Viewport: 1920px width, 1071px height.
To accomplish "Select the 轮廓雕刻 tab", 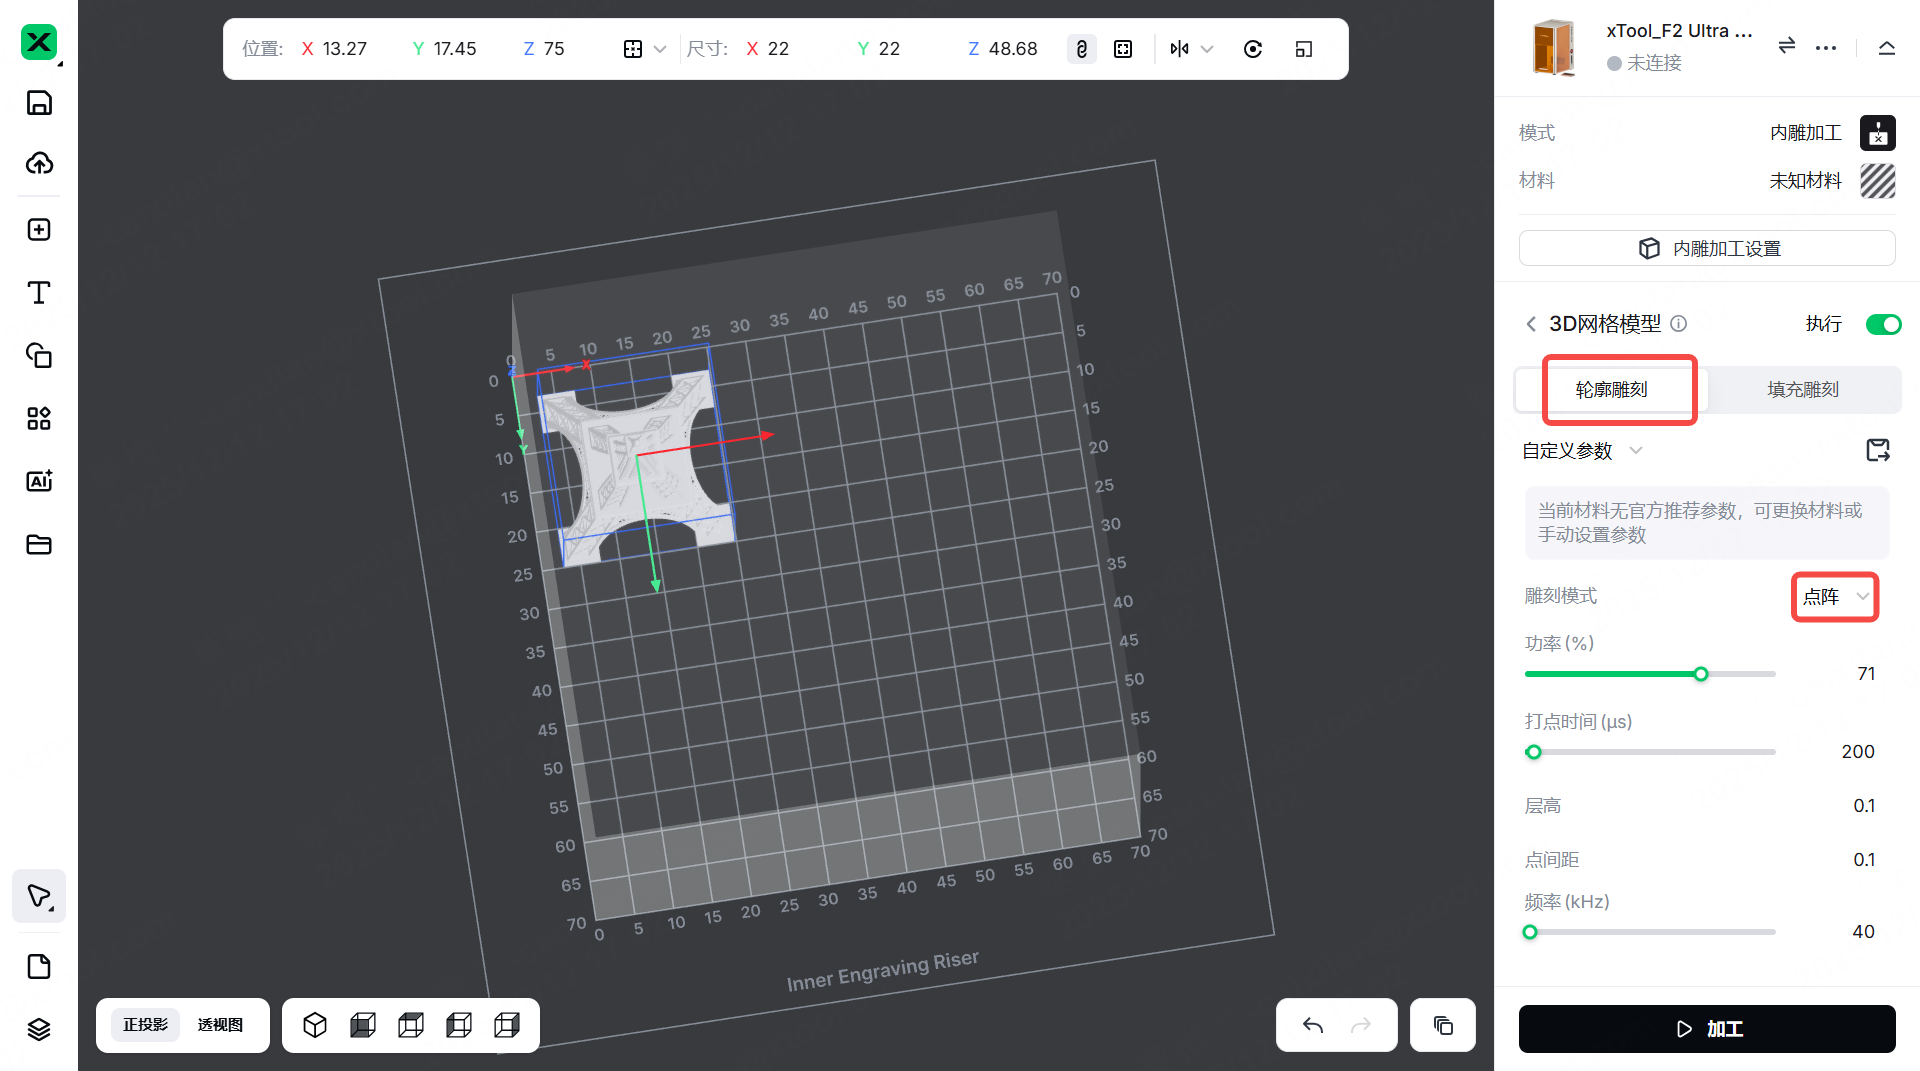I will tap(1611, 389).
